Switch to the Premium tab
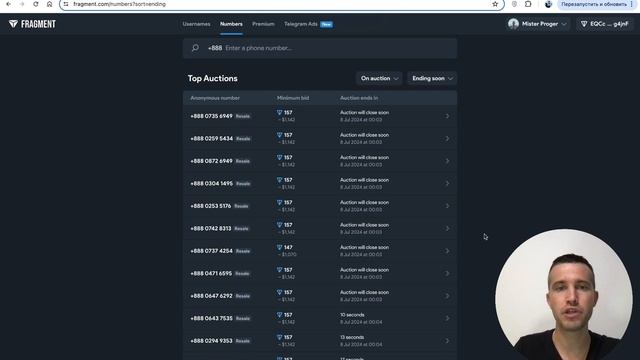This screenshot has height=360, width=640. [x=263, y=24]
